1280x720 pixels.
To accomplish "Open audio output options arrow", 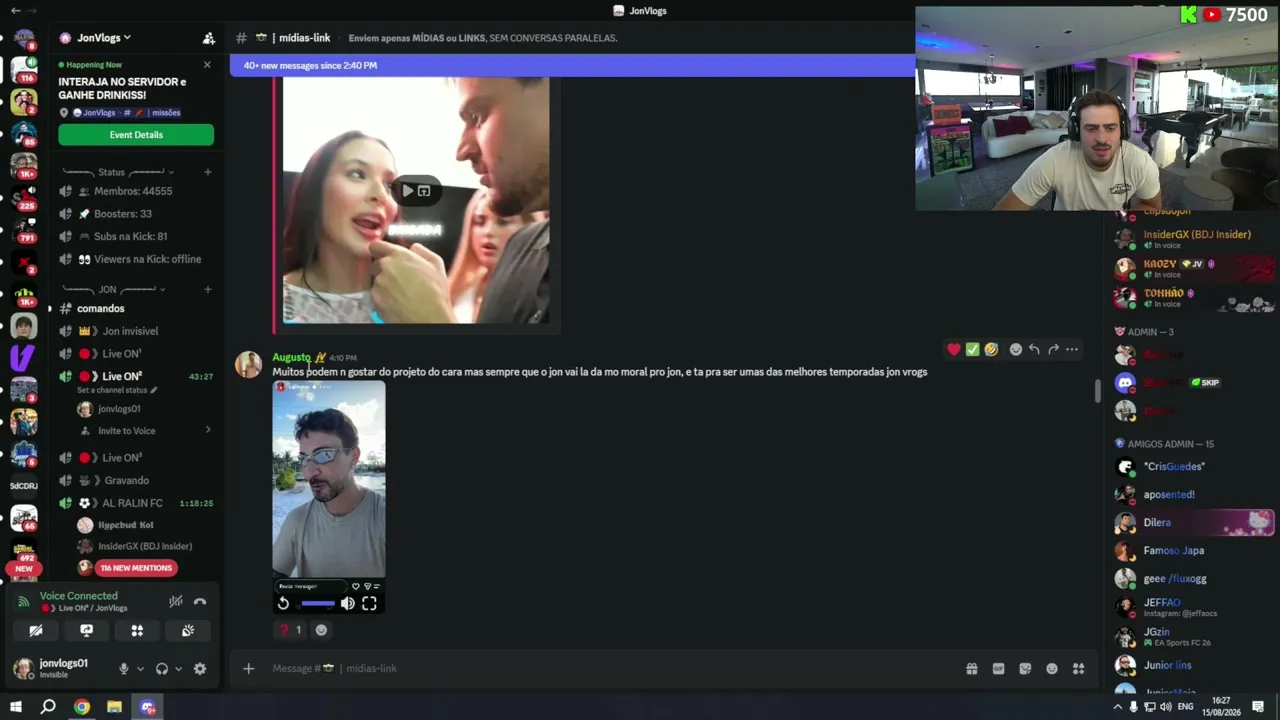I will (x=178, y=669).
